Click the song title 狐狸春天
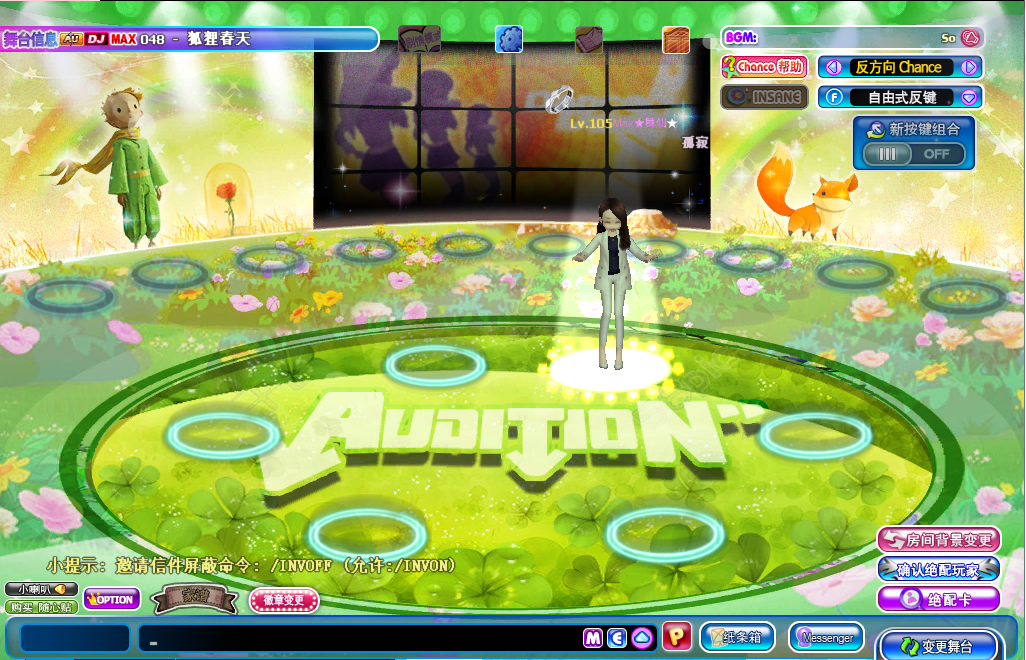 point(219,39)
